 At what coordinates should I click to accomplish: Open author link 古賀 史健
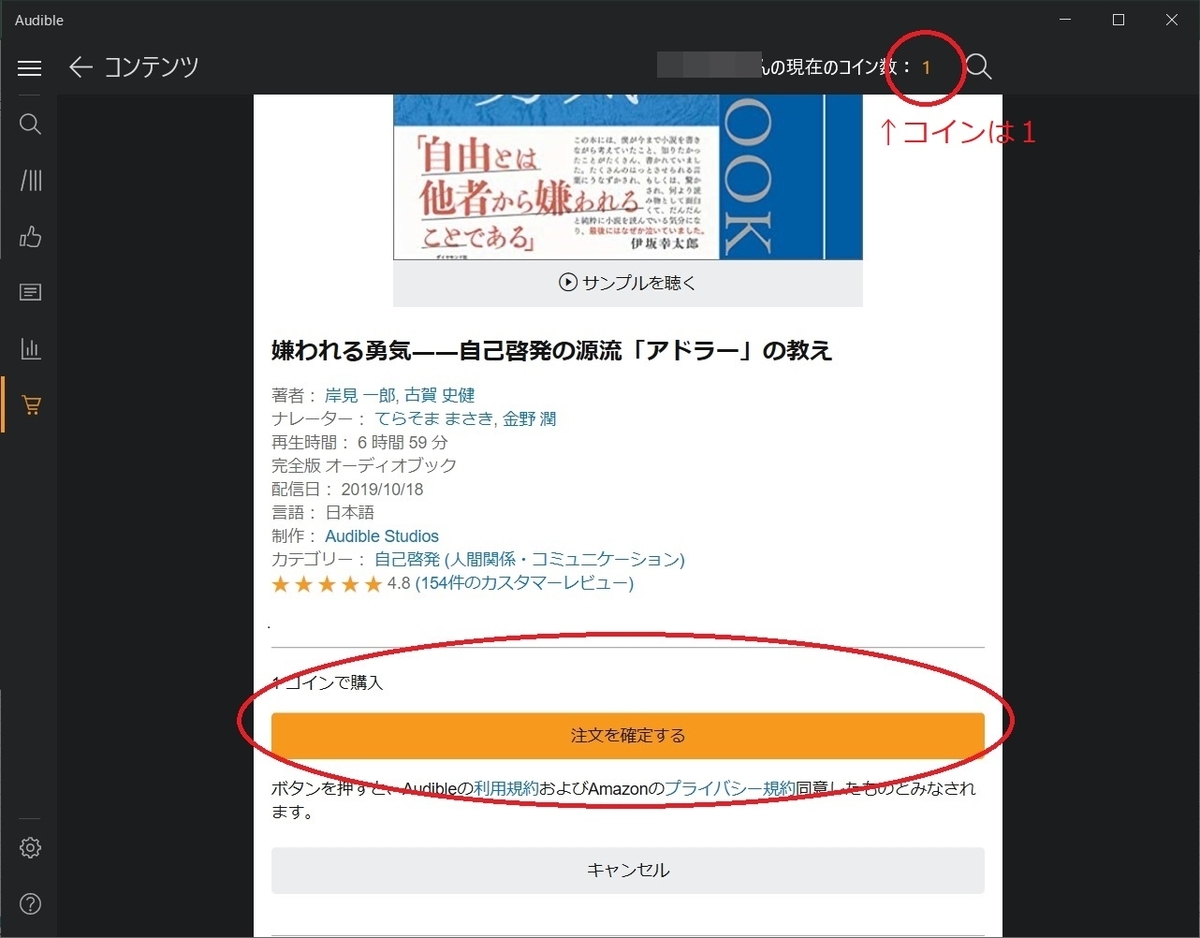(439, 395)
